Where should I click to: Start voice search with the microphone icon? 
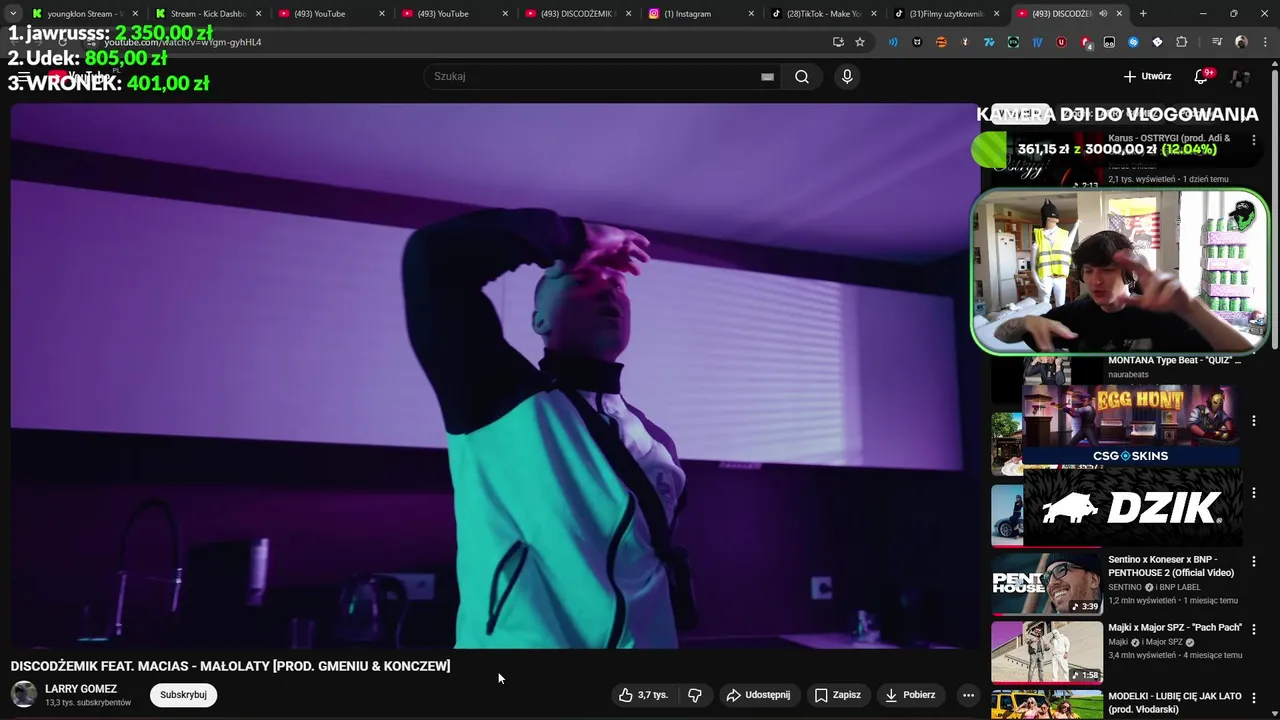click(x=847, y=77)
